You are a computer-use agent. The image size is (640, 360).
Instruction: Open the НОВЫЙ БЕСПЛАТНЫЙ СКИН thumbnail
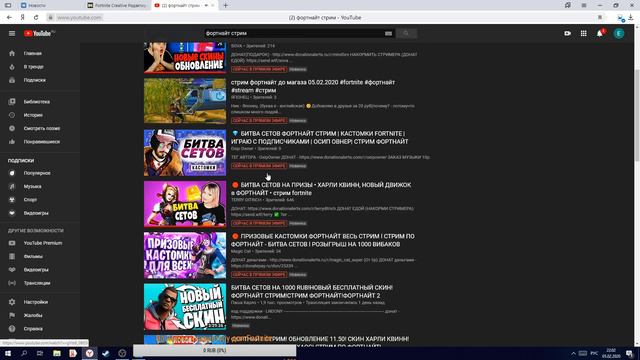(185, 307)
